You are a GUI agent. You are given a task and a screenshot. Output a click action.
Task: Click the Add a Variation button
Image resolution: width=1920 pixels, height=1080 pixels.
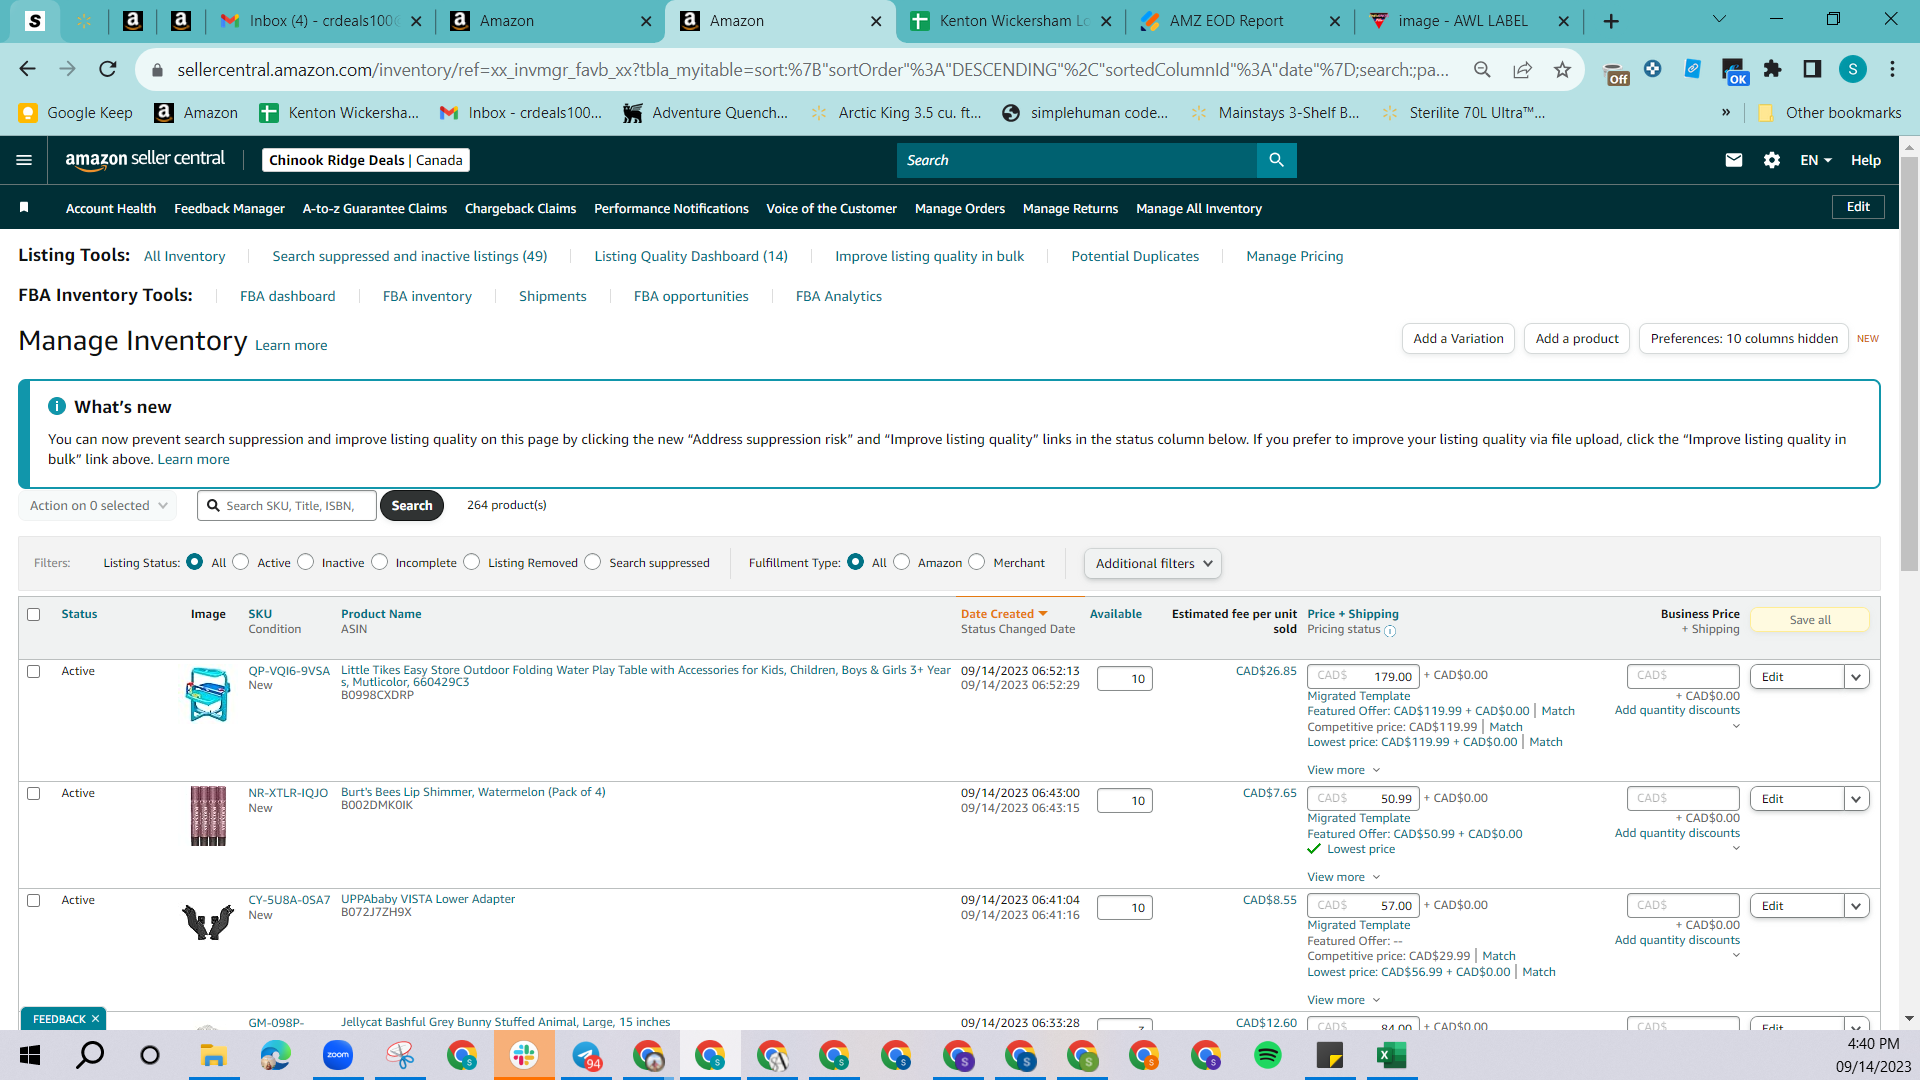(x=1458, y=339)
